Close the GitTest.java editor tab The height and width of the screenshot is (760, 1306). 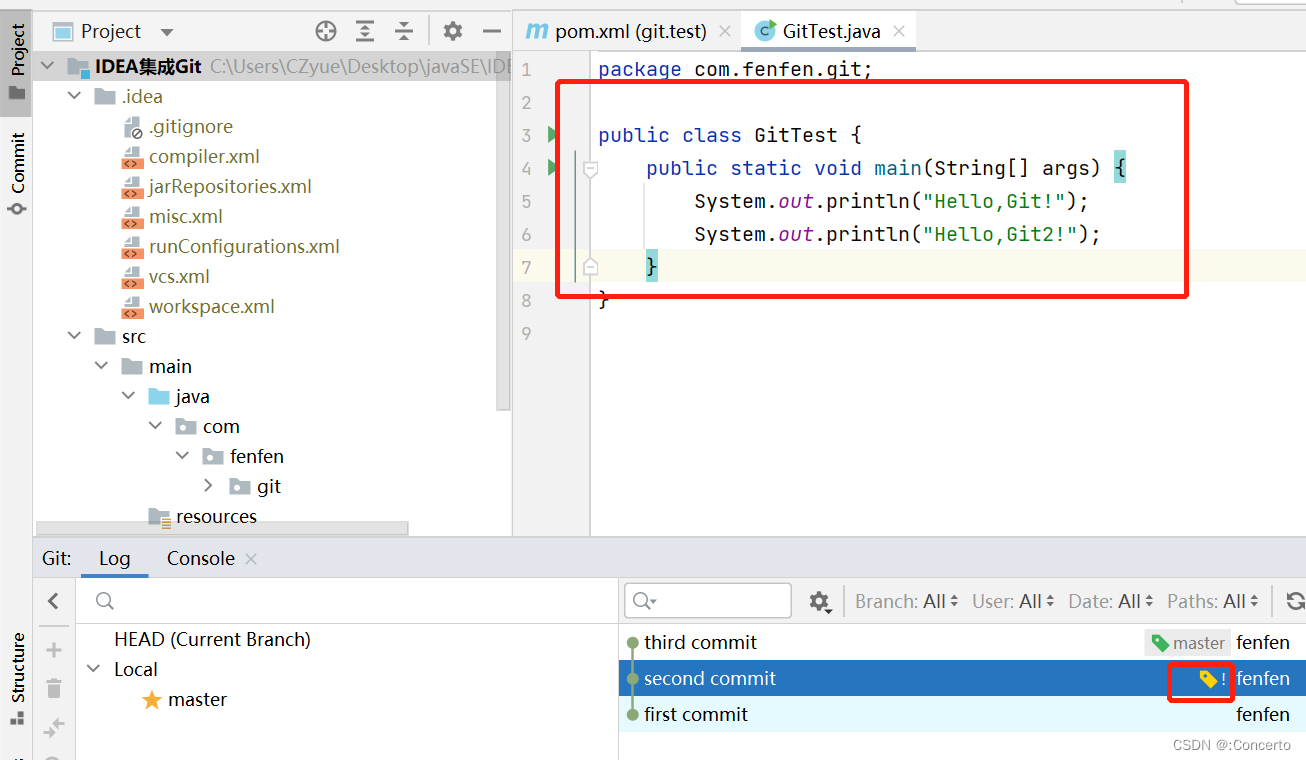tap(899, 31)
